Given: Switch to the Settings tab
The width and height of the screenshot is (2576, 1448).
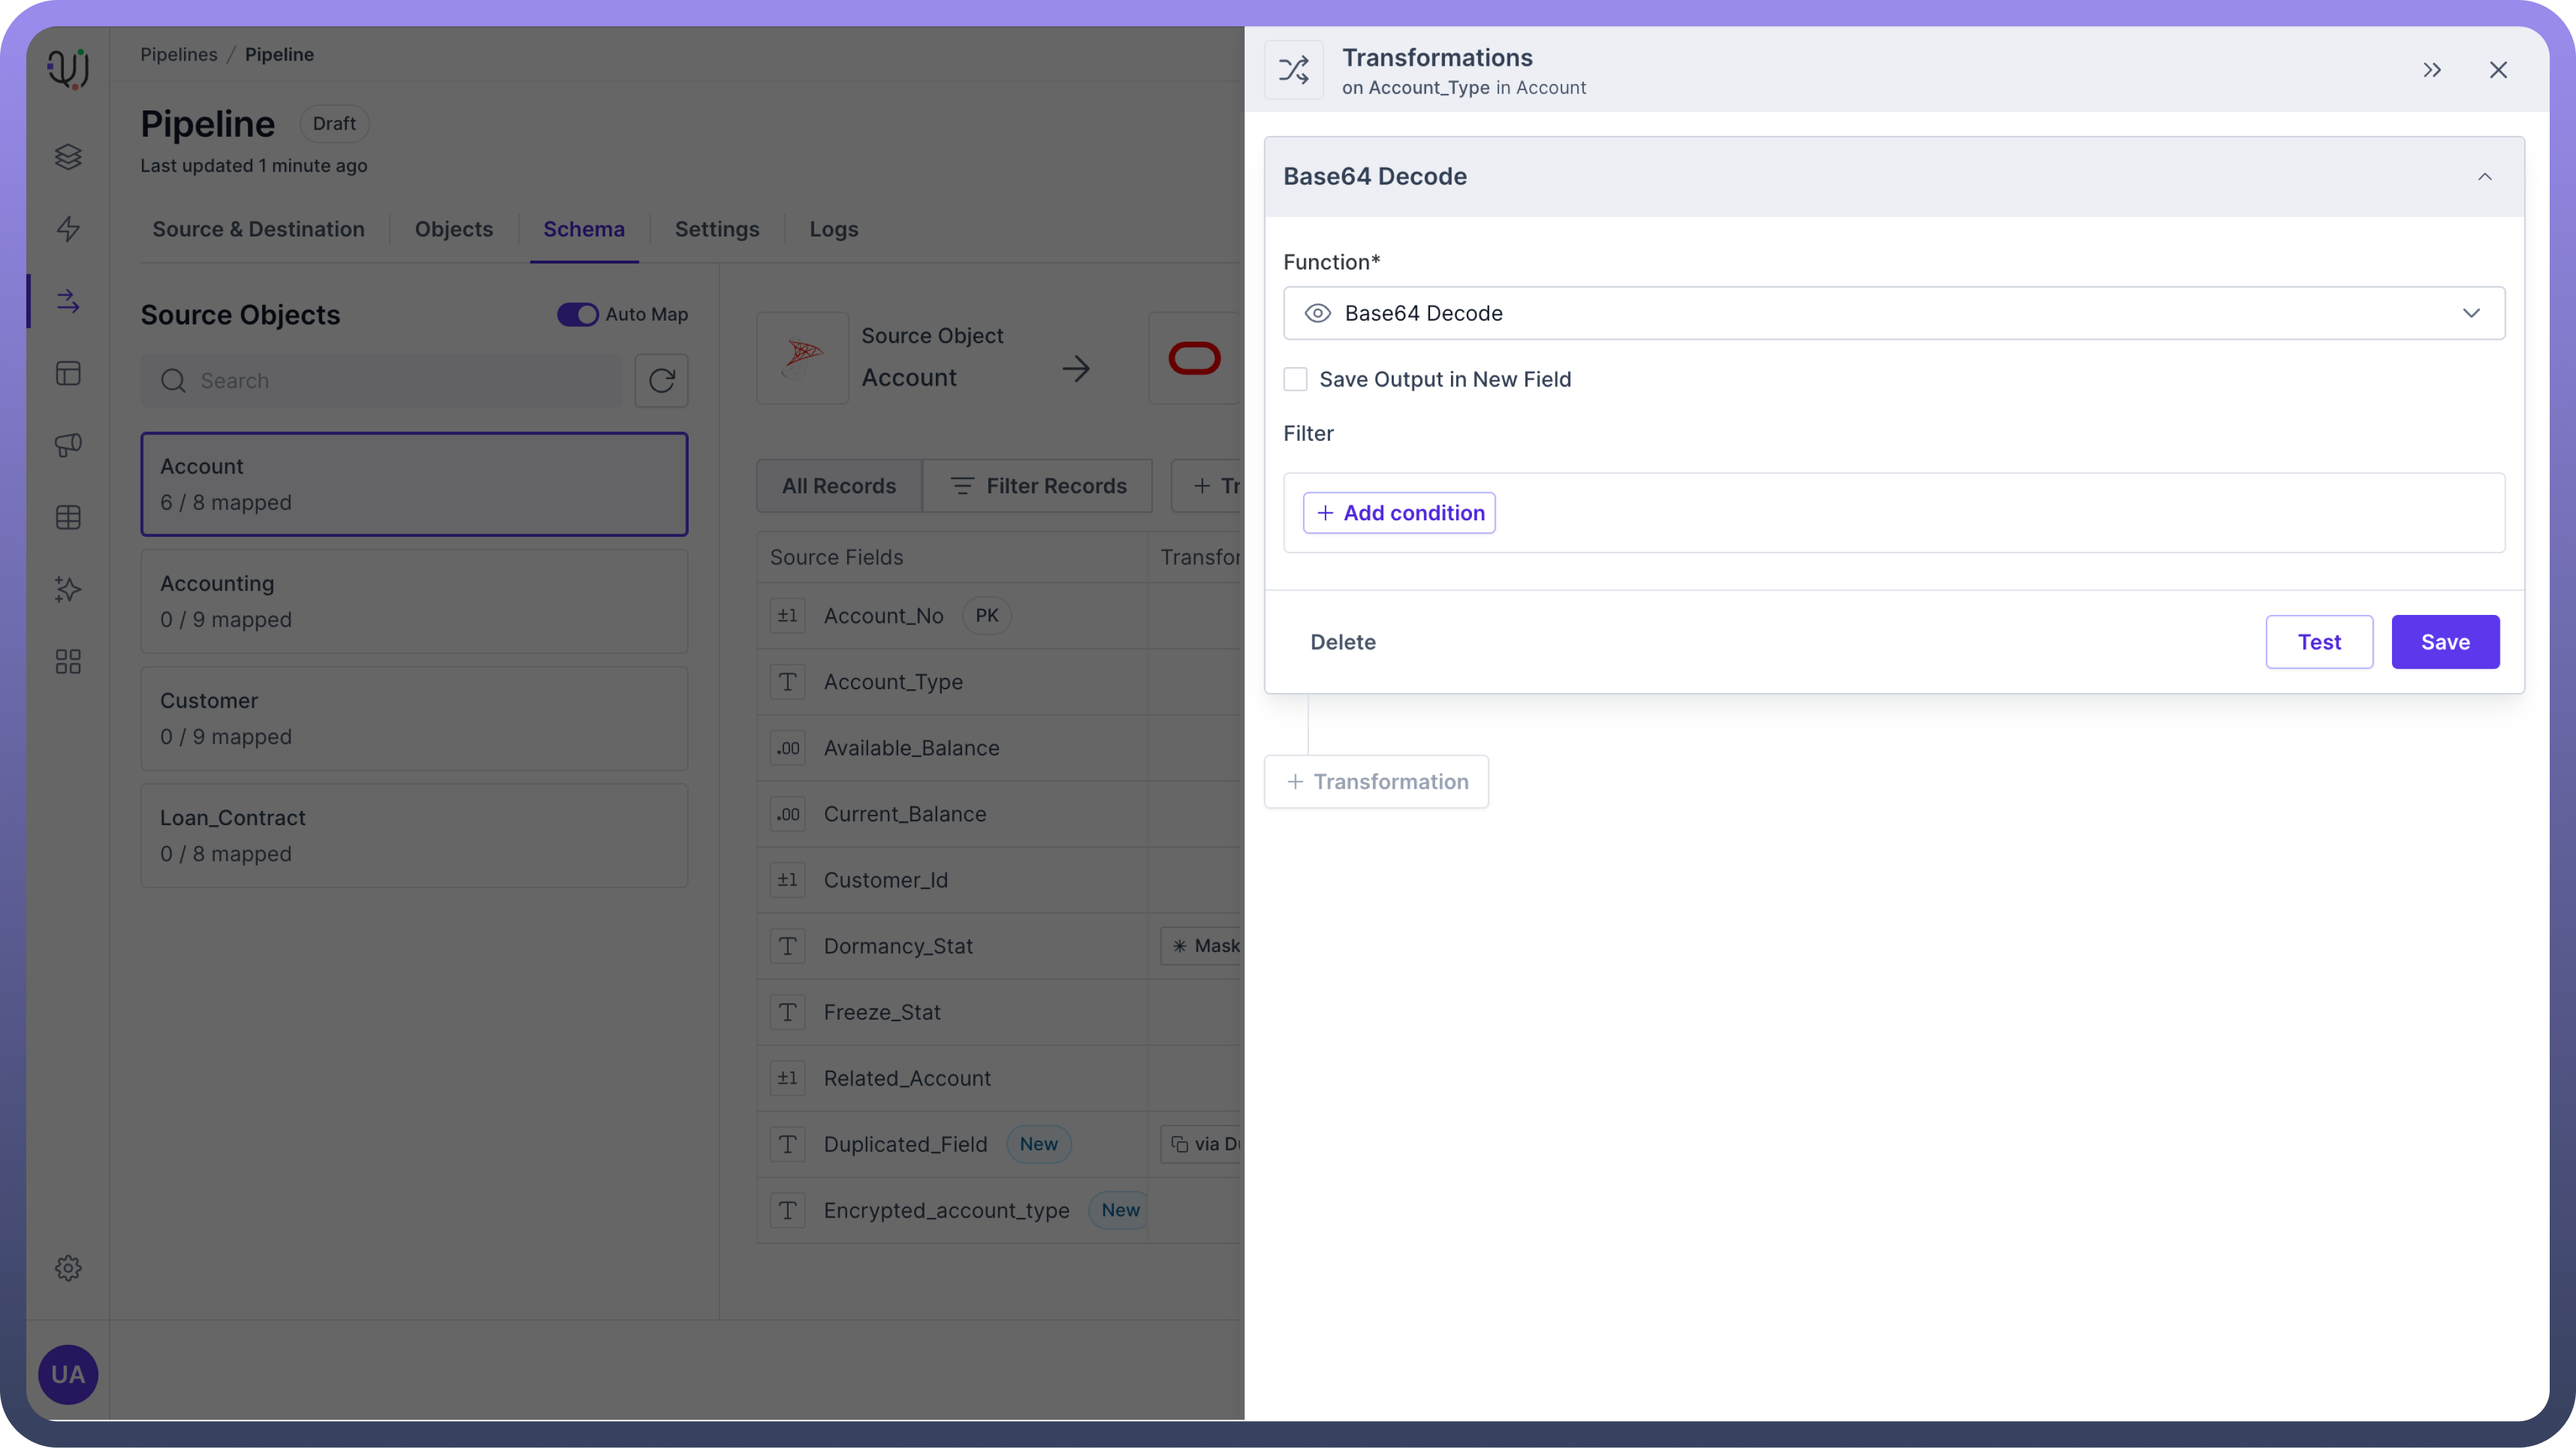Looking at the screenshot, I should pos(716,229).
